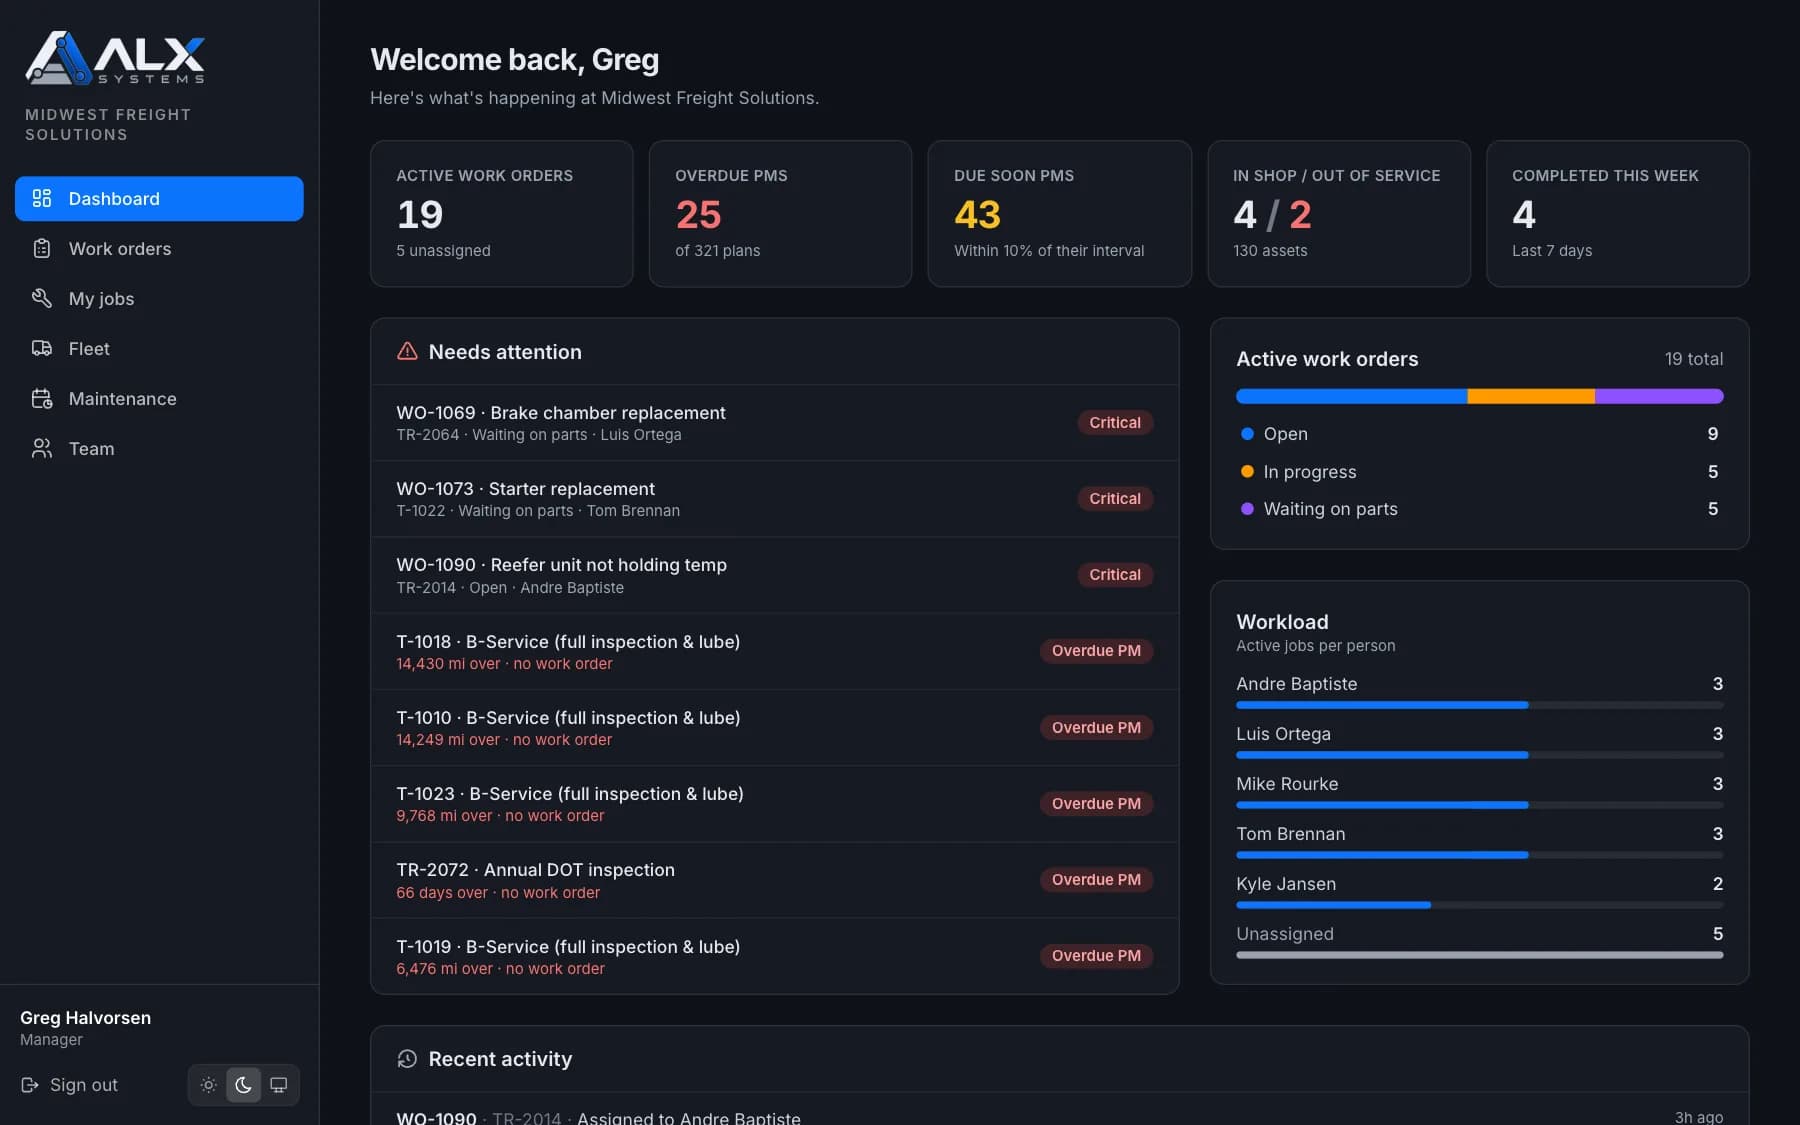This screenshot has height=1125, width=1800.
Task: Click the Work orders clipboard icon
Action: 42,248
